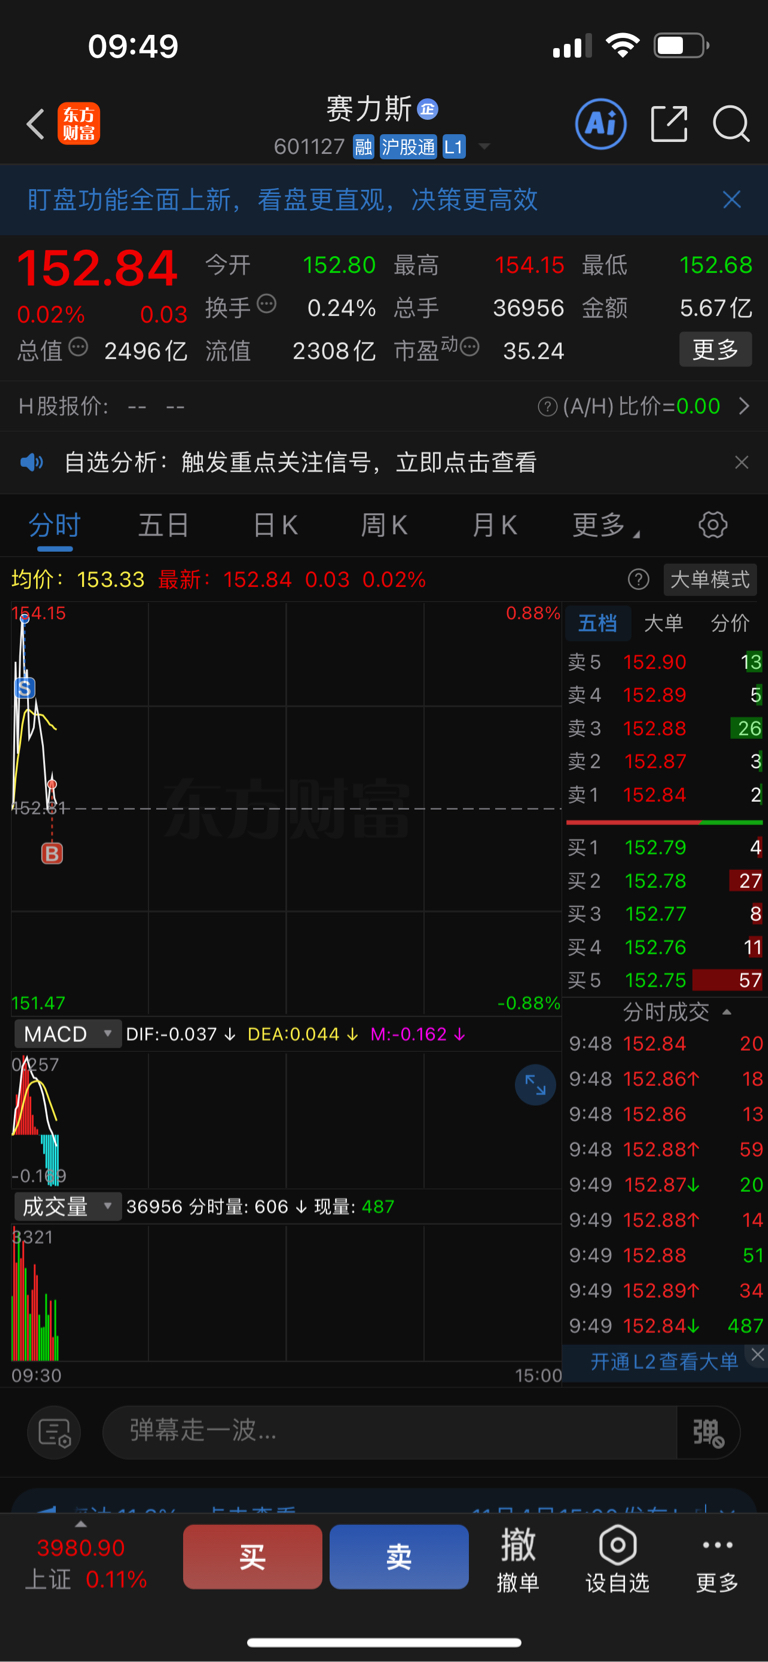Tap the 弹幕走一波 input field
Screen dimensions: 768x1662
coord(390,1433)
